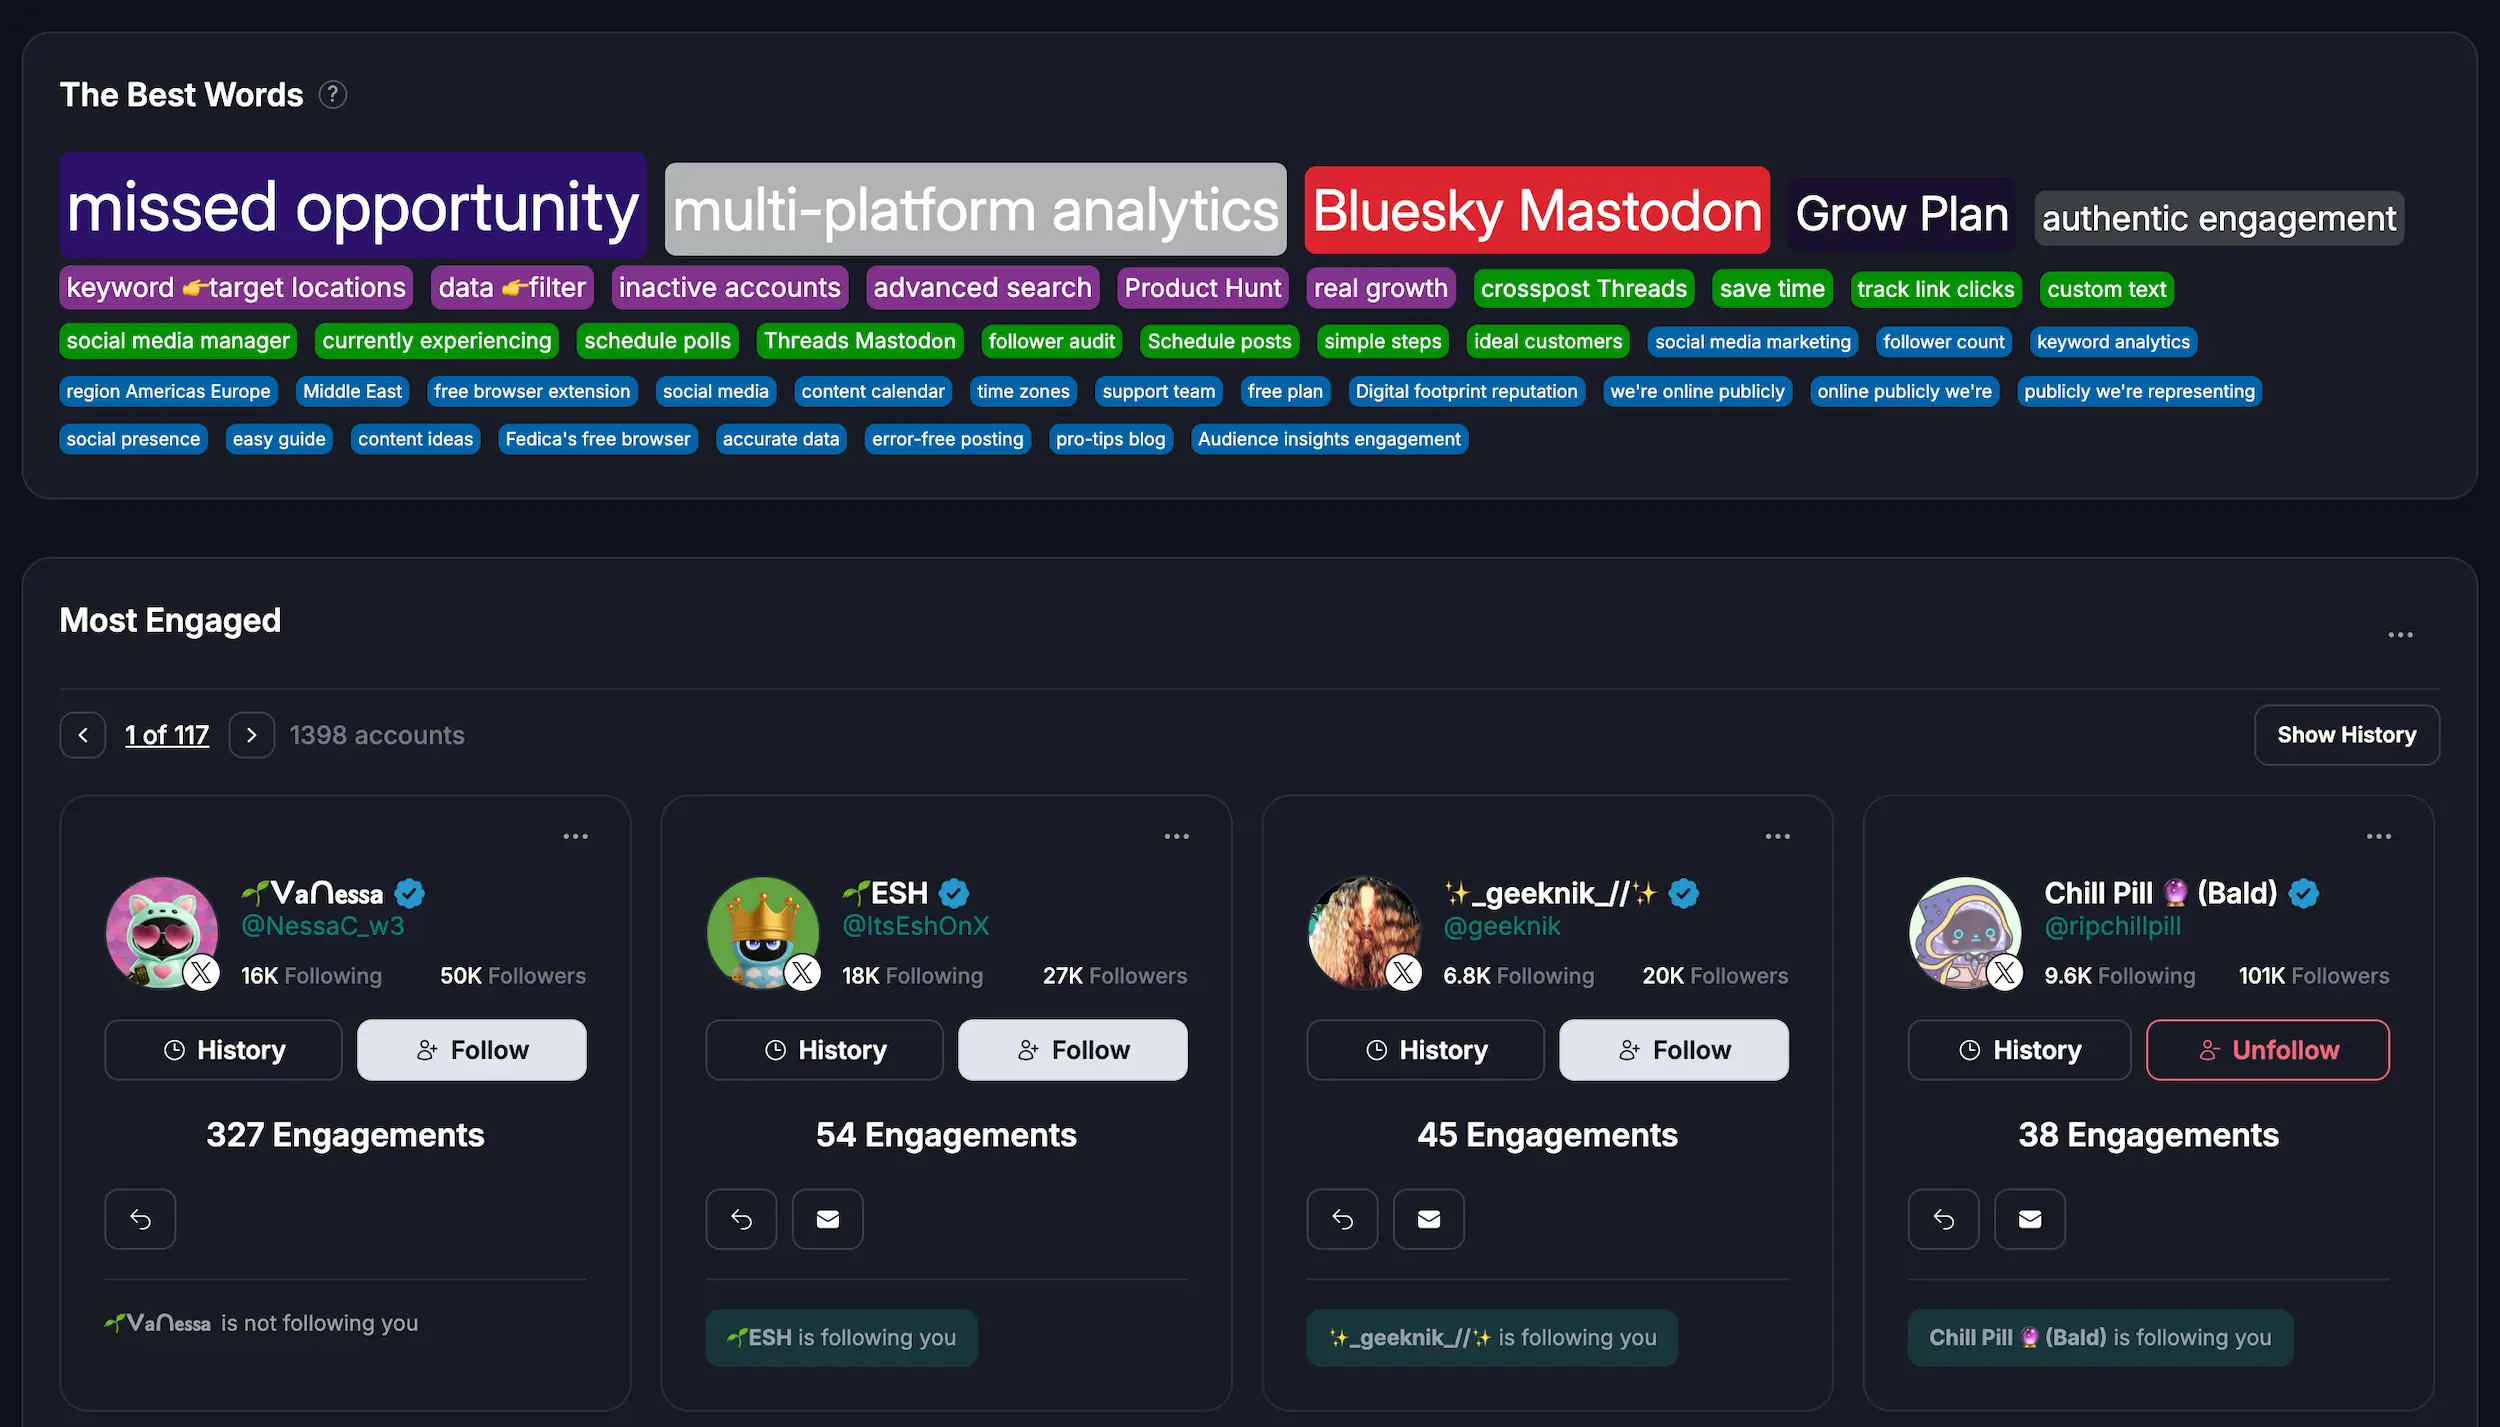Click message envelope icon on ESH's card
The height and width of the screenshot is (1427, 2500).
pyautogui.click(x=827, y=1219)
